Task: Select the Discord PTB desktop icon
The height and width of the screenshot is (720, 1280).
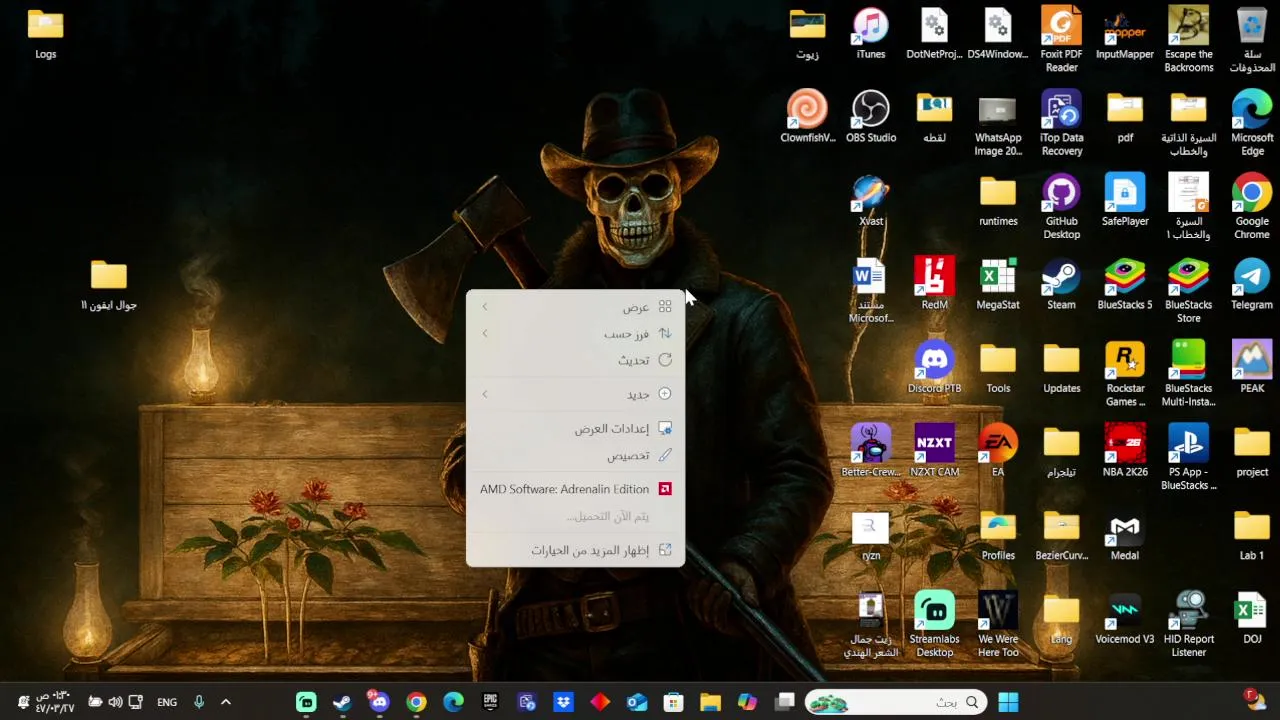Action: click(x=934, y=367)
